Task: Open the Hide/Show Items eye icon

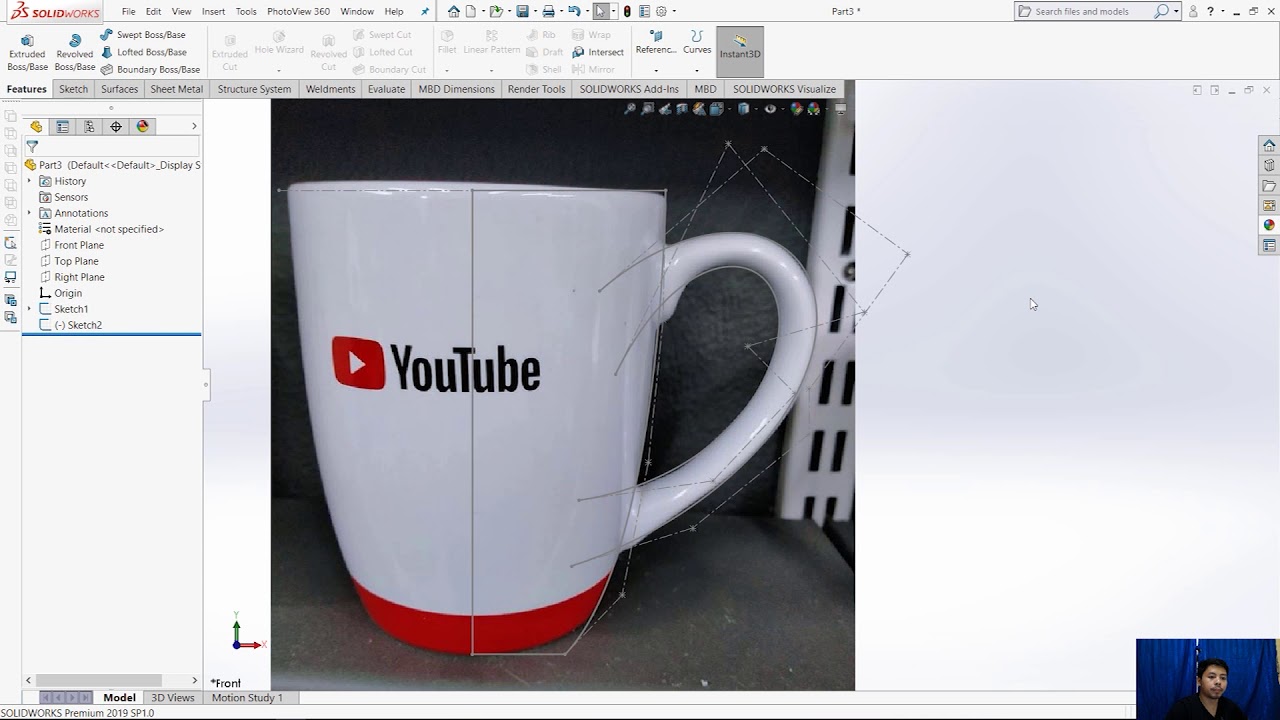Action: tap(770, 109)
